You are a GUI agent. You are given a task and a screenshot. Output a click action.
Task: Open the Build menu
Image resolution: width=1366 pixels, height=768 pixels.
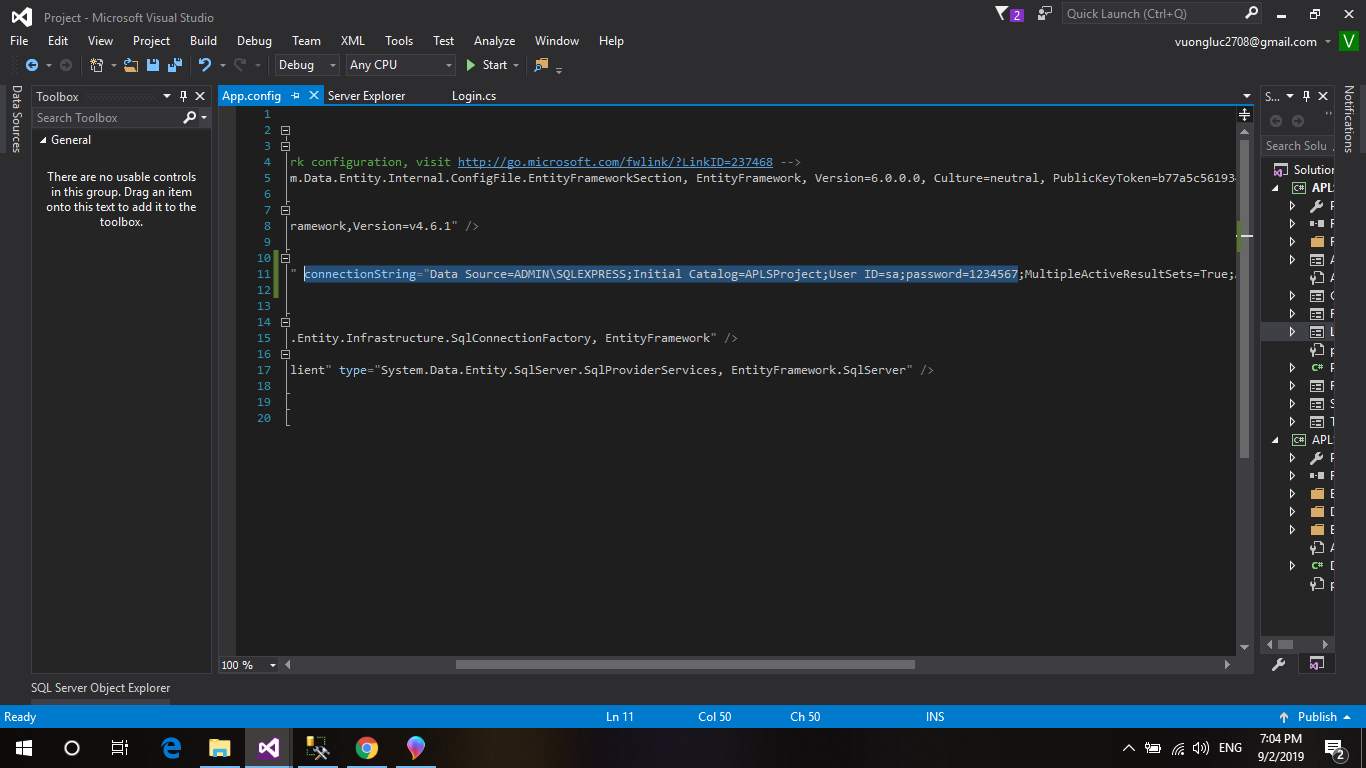point(203,41)
